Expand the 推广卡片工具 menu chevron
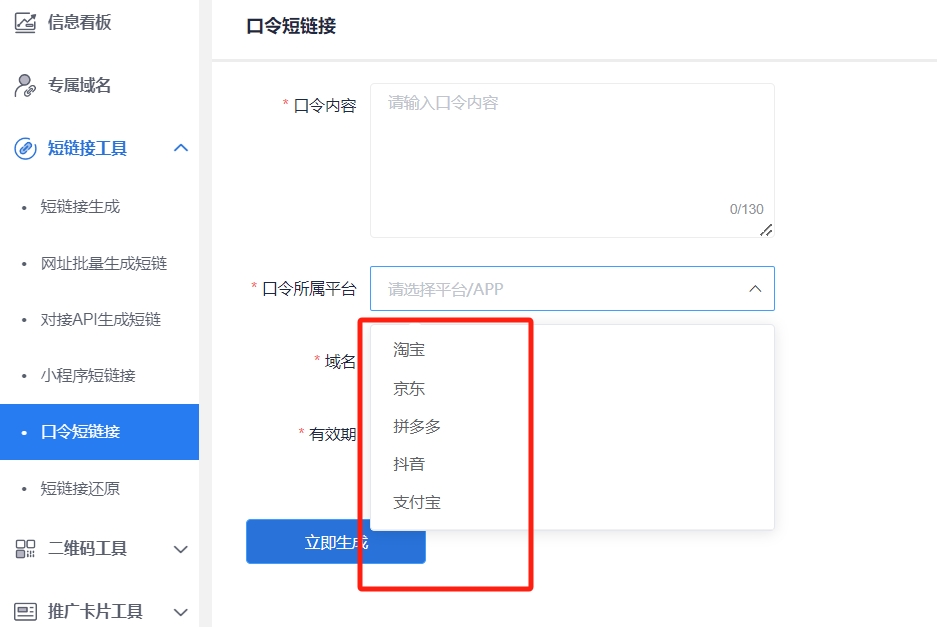 181,611
